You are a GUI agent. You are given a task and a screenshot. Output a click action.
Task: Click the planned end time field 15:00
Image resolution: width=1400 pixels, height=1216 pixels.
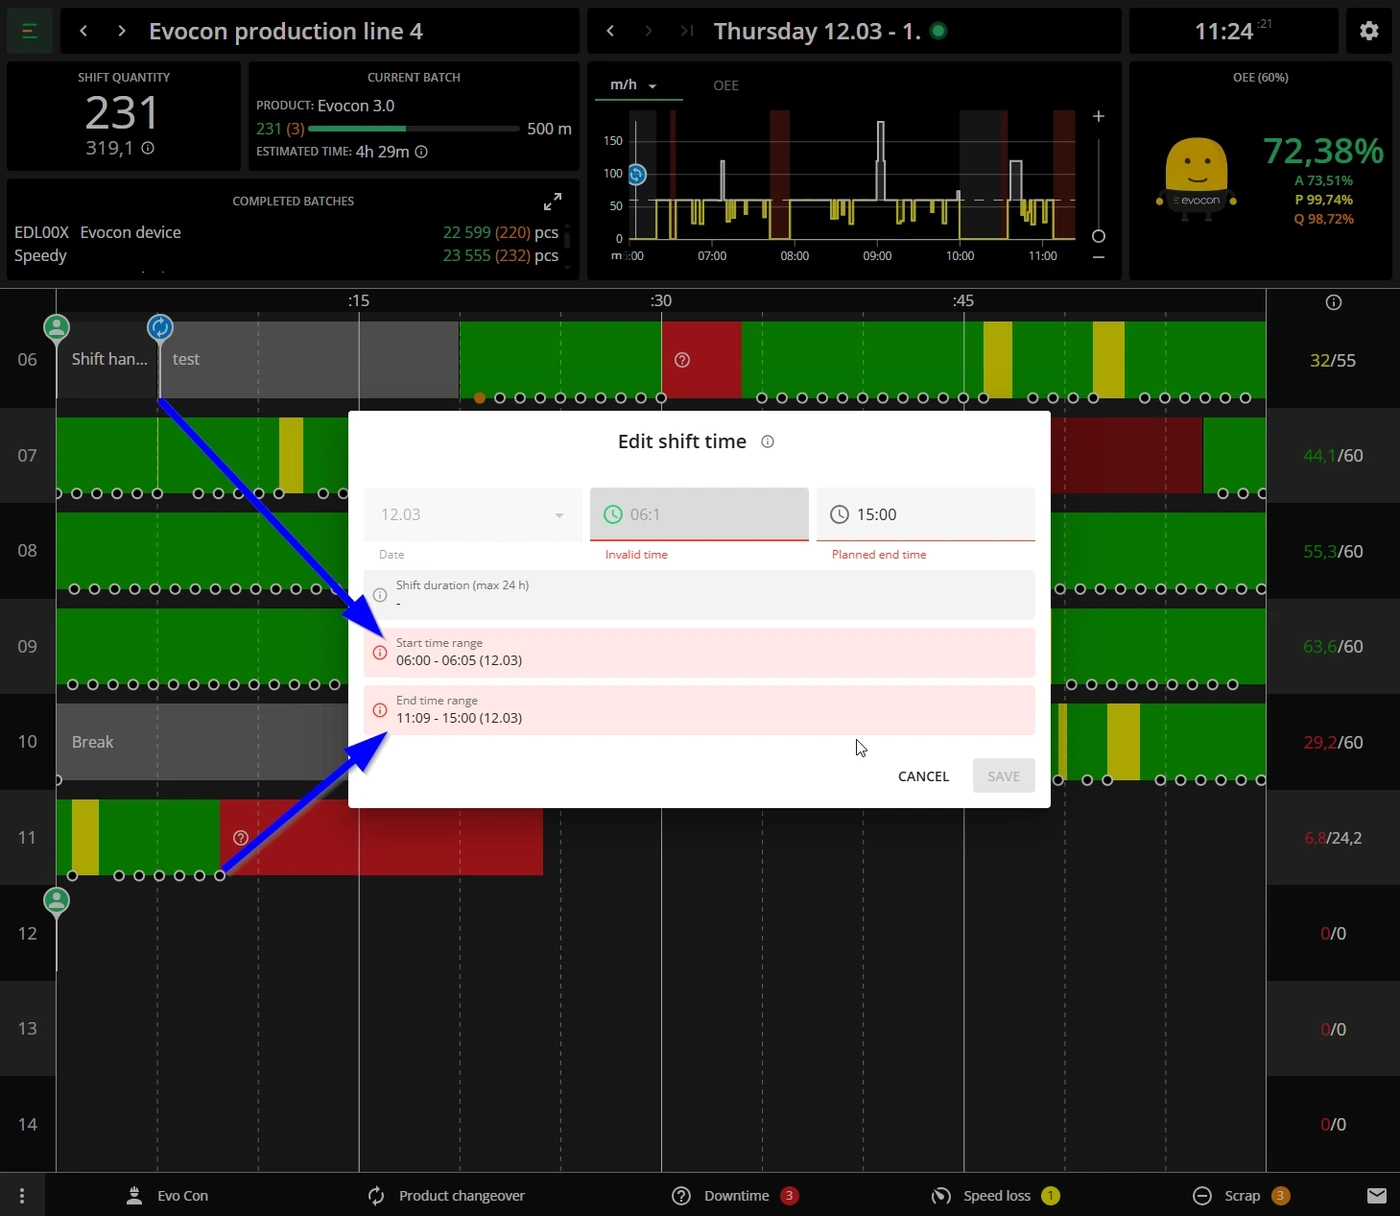926,514
